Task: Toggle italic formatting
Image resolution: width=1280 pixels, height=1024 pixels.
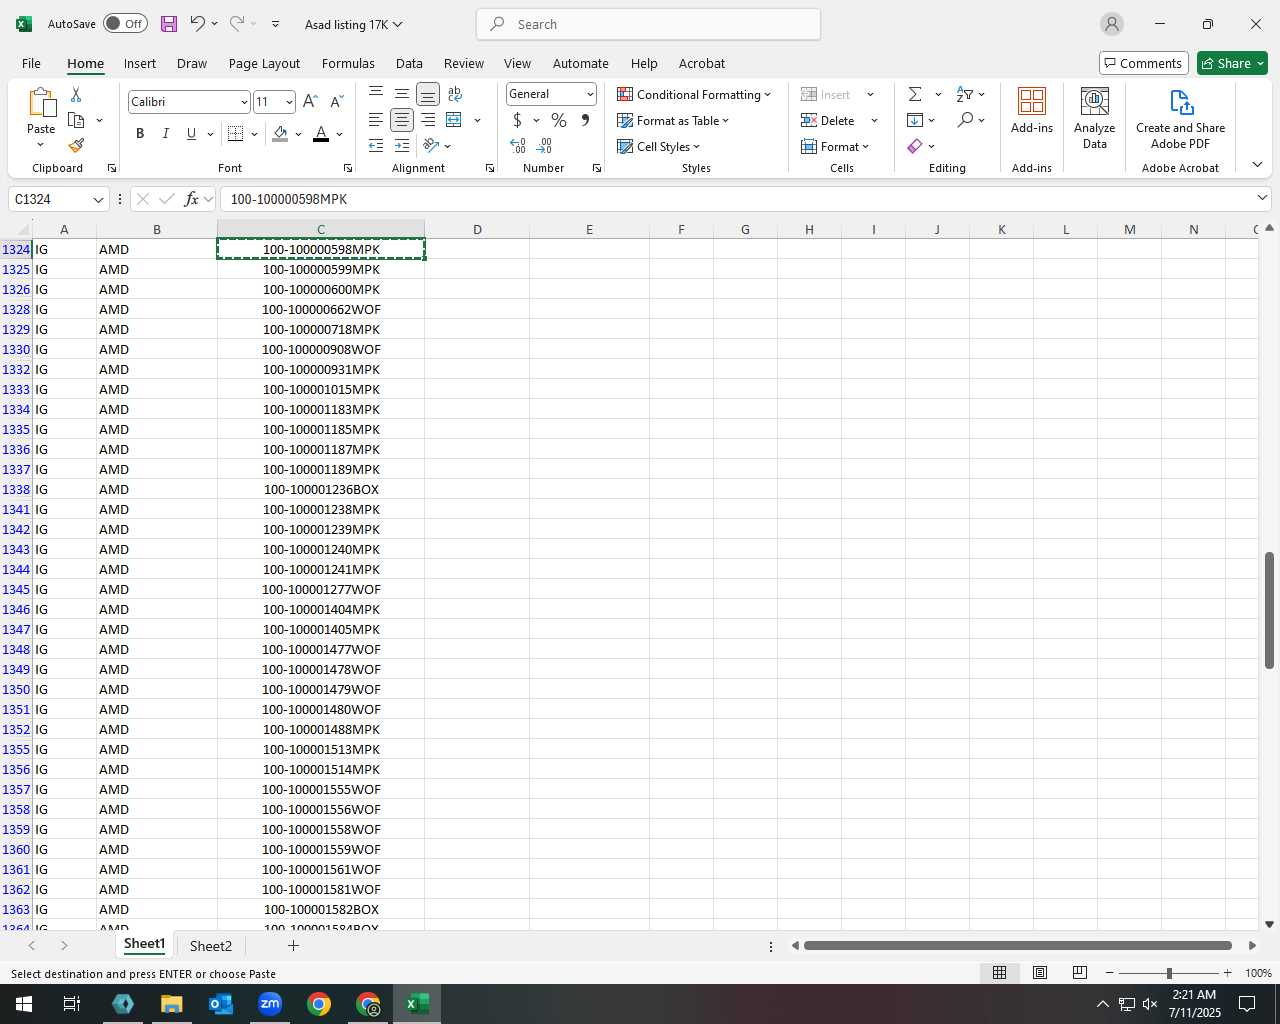Action: tap(166, 133)
